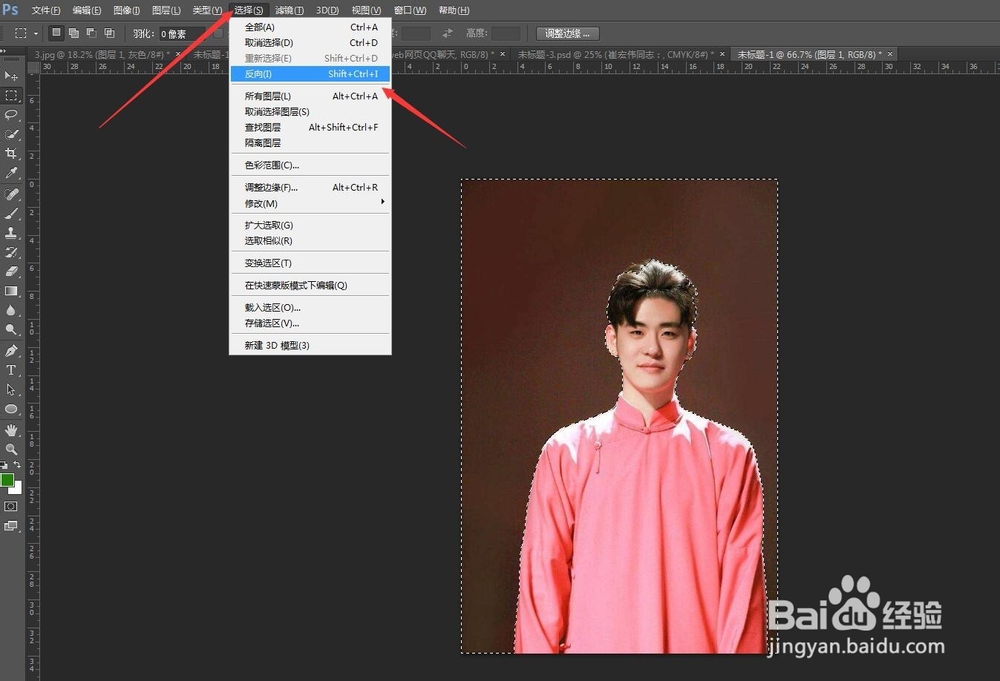The width and height of the screenshot is (1000, 681).
Task: Choose 全部(A) in the Select menu
Action: pos(311,27)
